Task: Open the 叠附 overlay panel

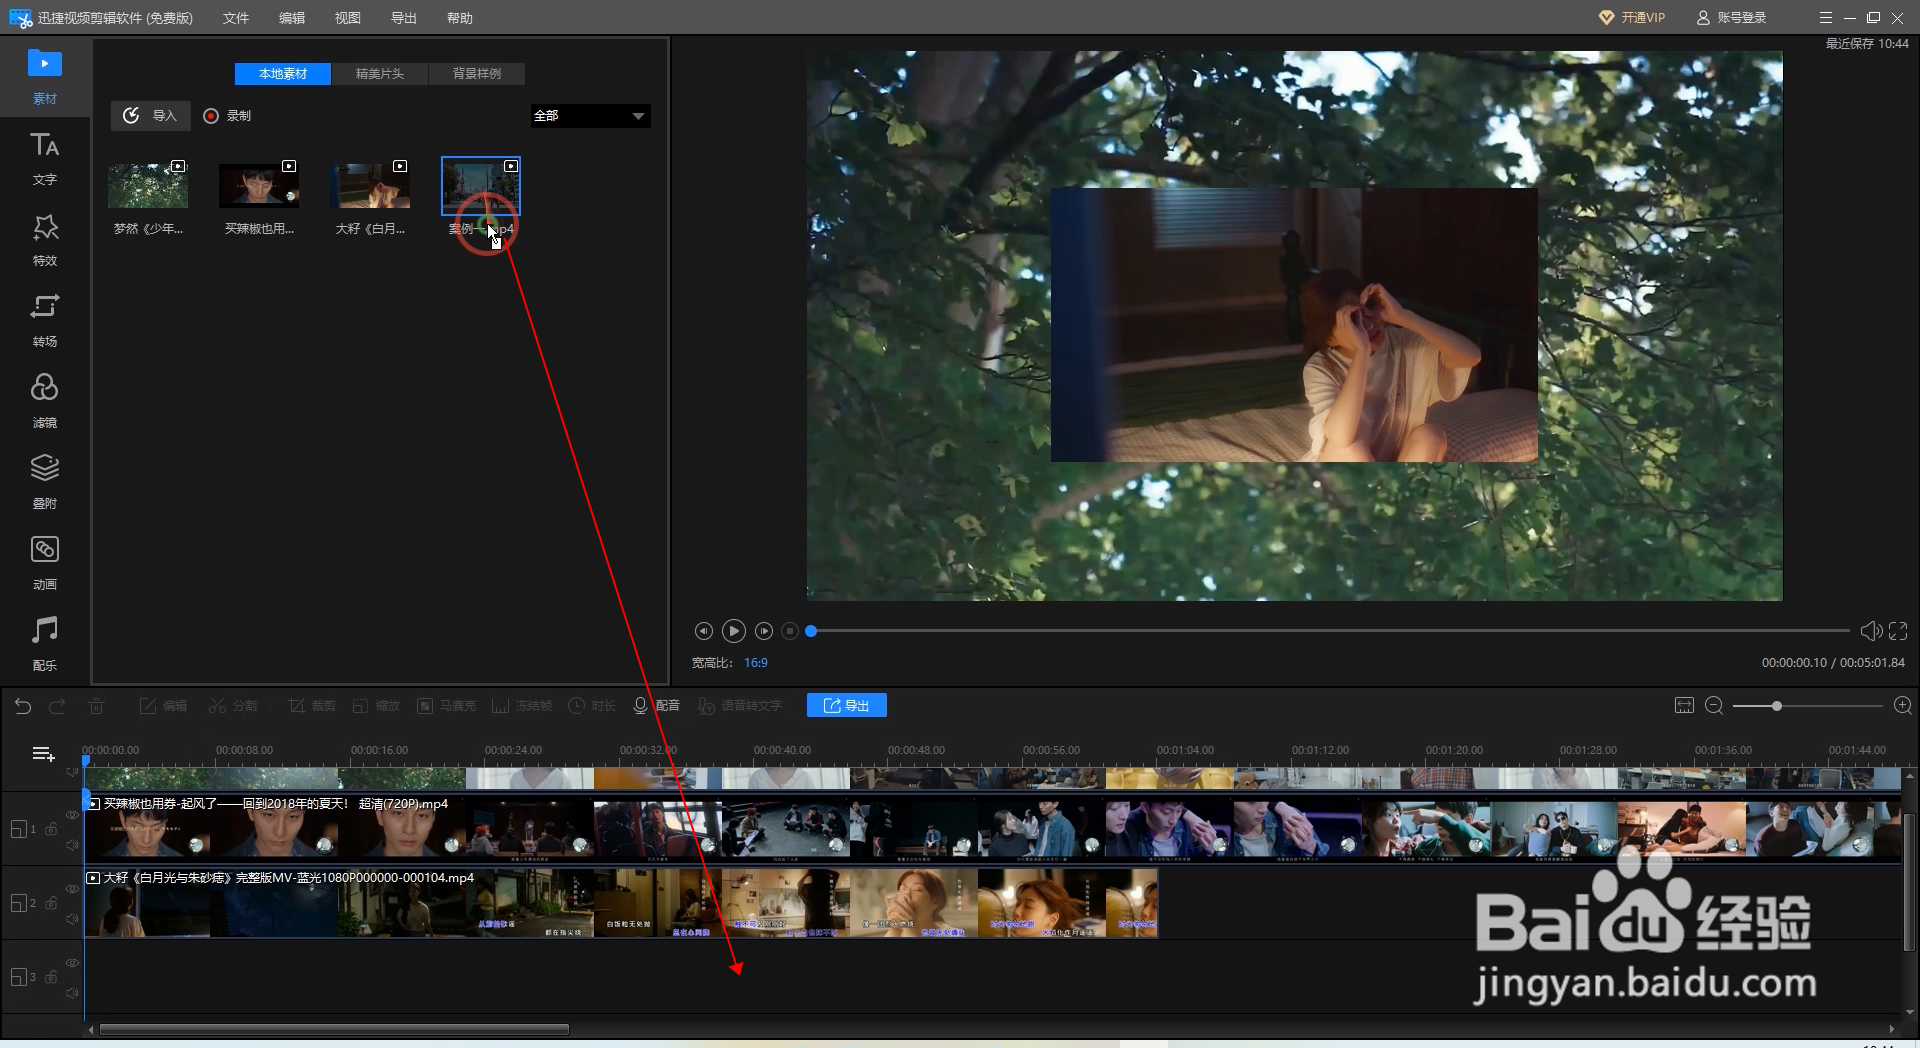Action: click(45, 482)
